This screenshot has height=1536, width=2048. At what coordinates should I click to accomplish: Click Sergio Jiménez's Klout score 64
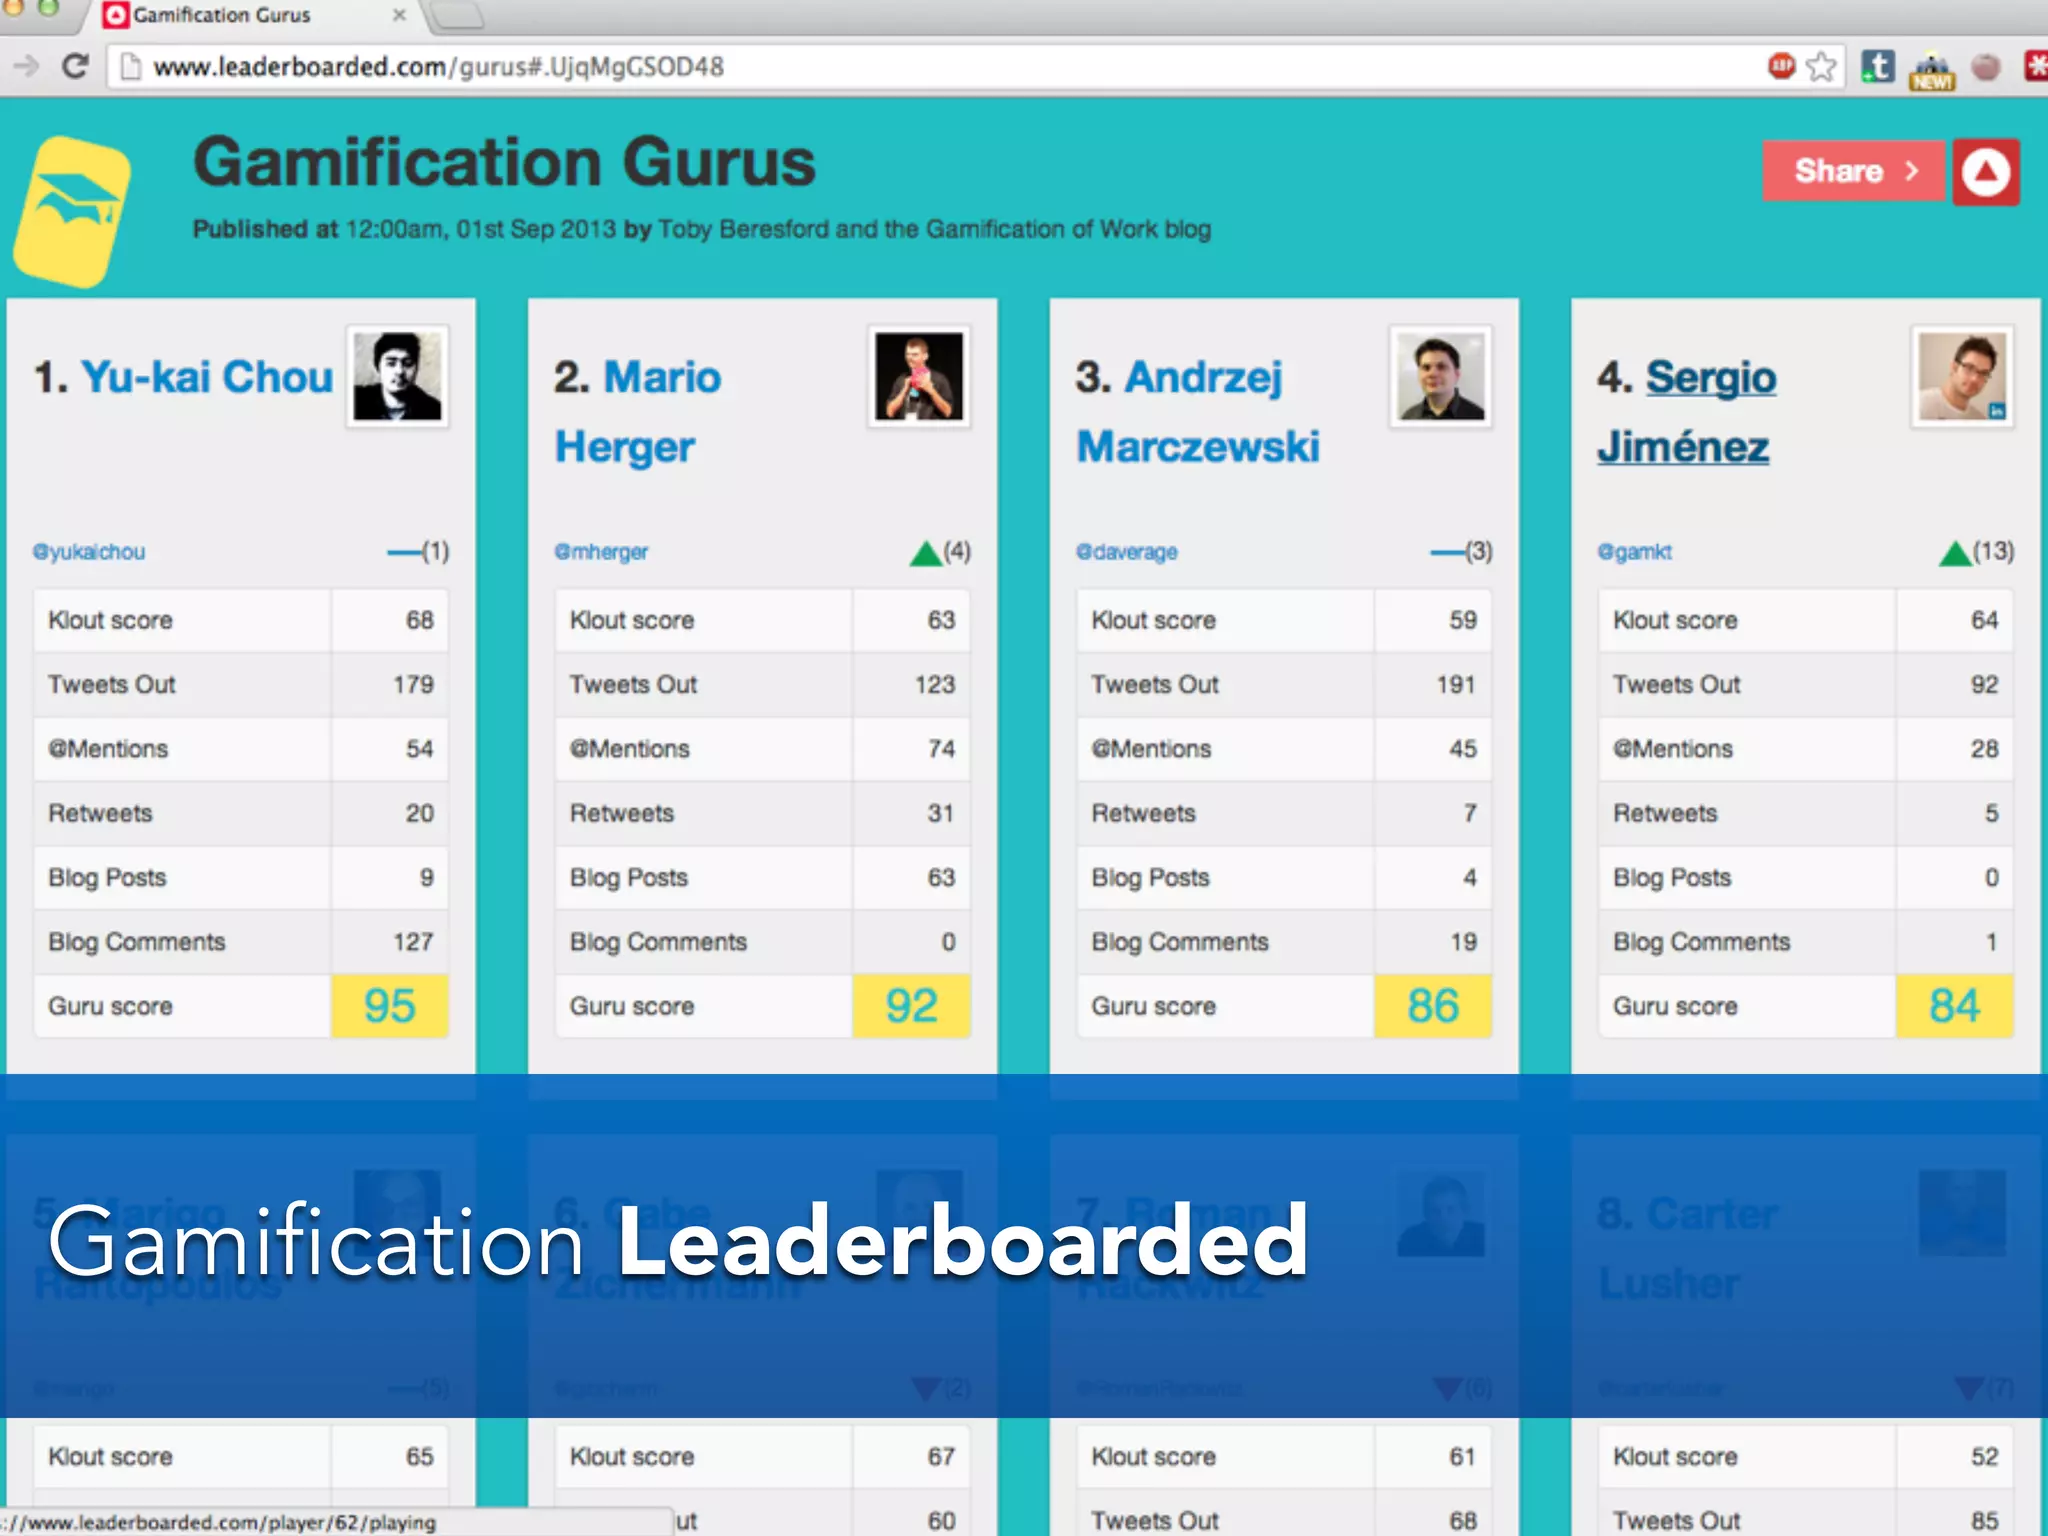1984,620
